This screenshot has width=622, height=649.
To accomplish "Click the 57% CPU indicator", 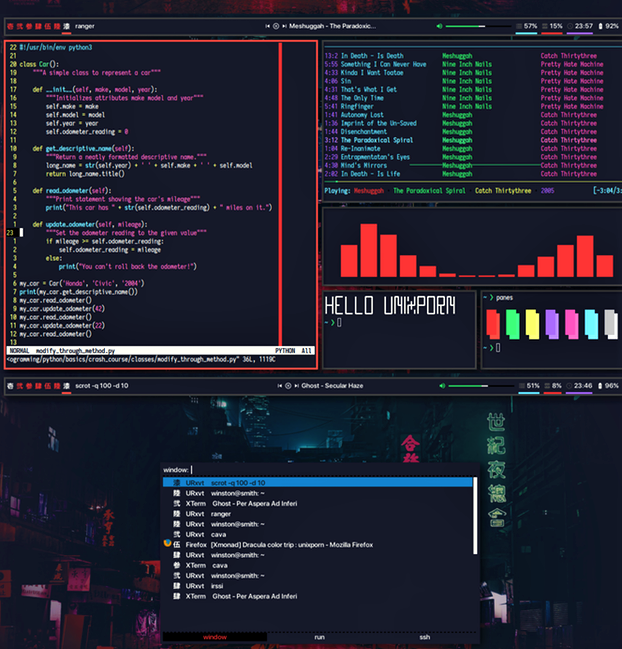I will (527, 26).
